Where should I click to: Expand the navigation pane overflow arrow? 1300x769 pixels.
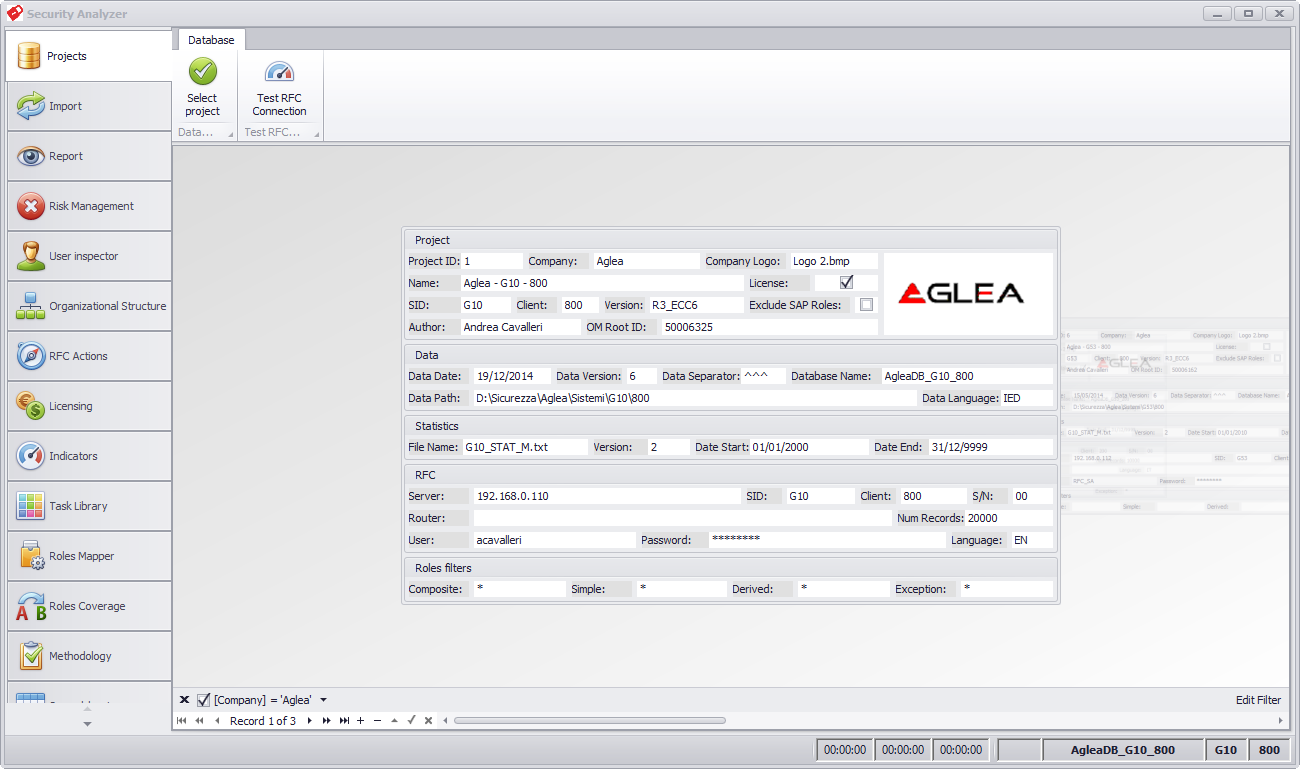87,723
